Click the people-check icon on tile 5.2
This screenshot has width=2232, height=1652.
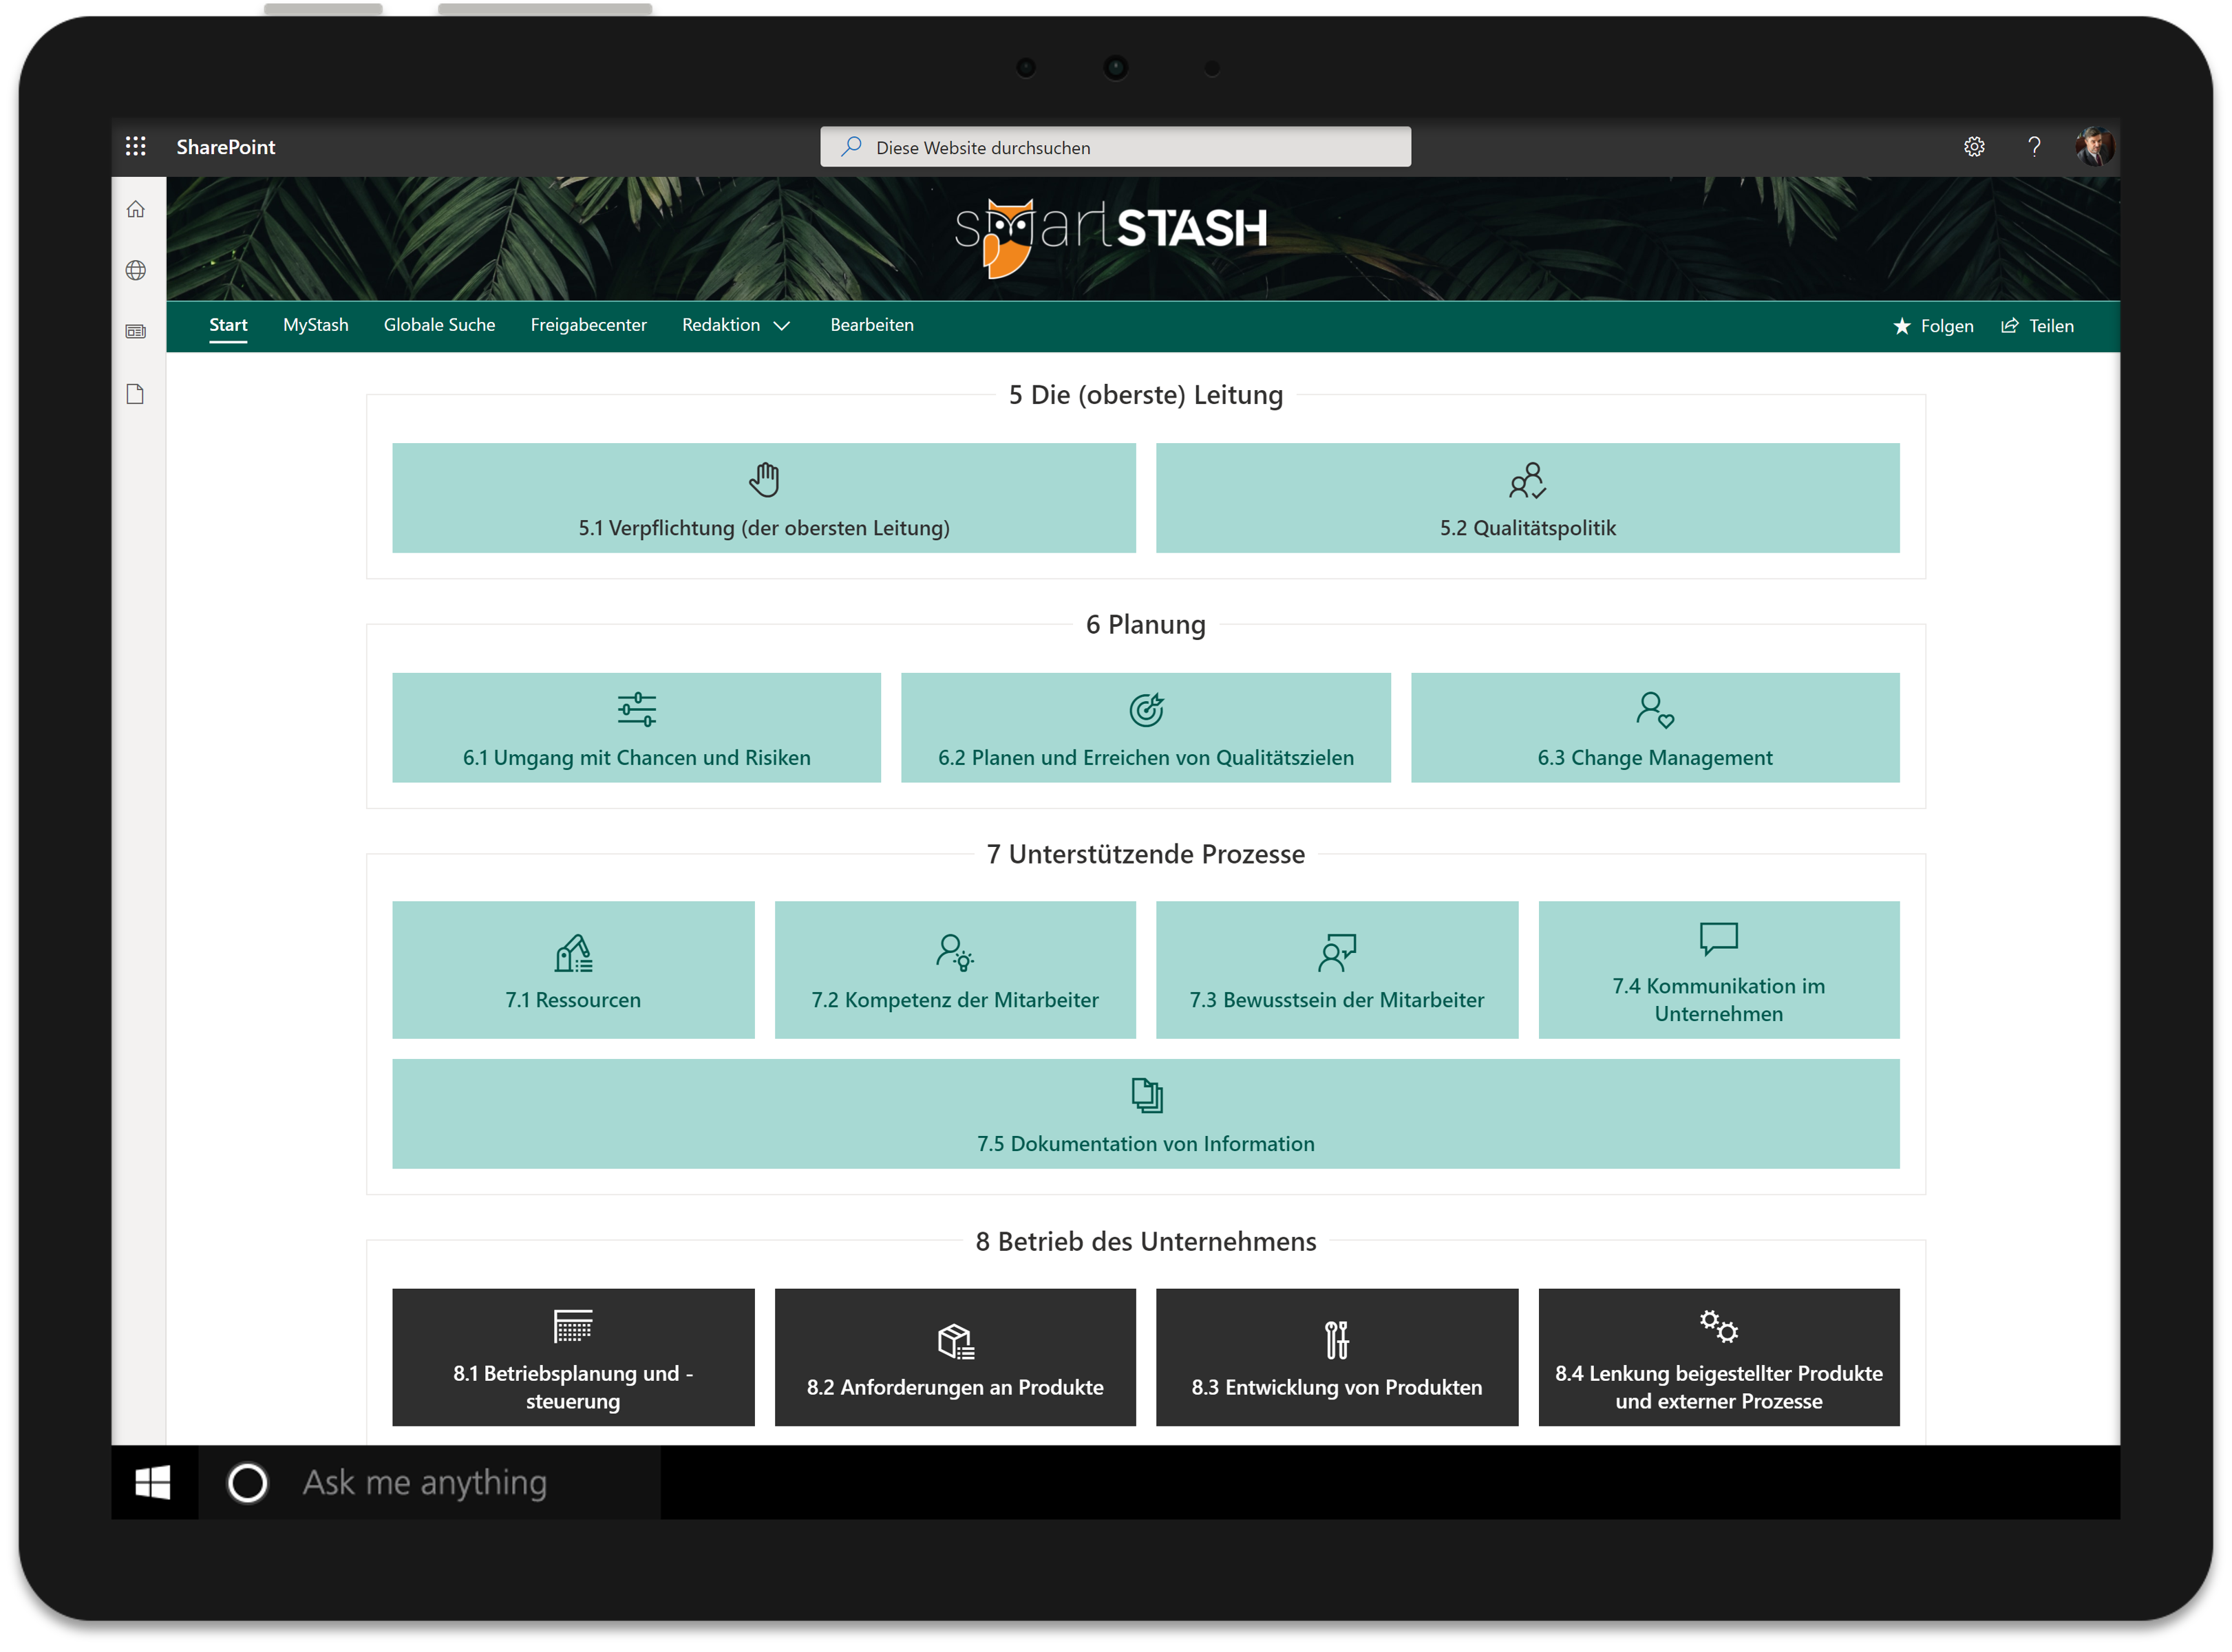point(1527,480)
